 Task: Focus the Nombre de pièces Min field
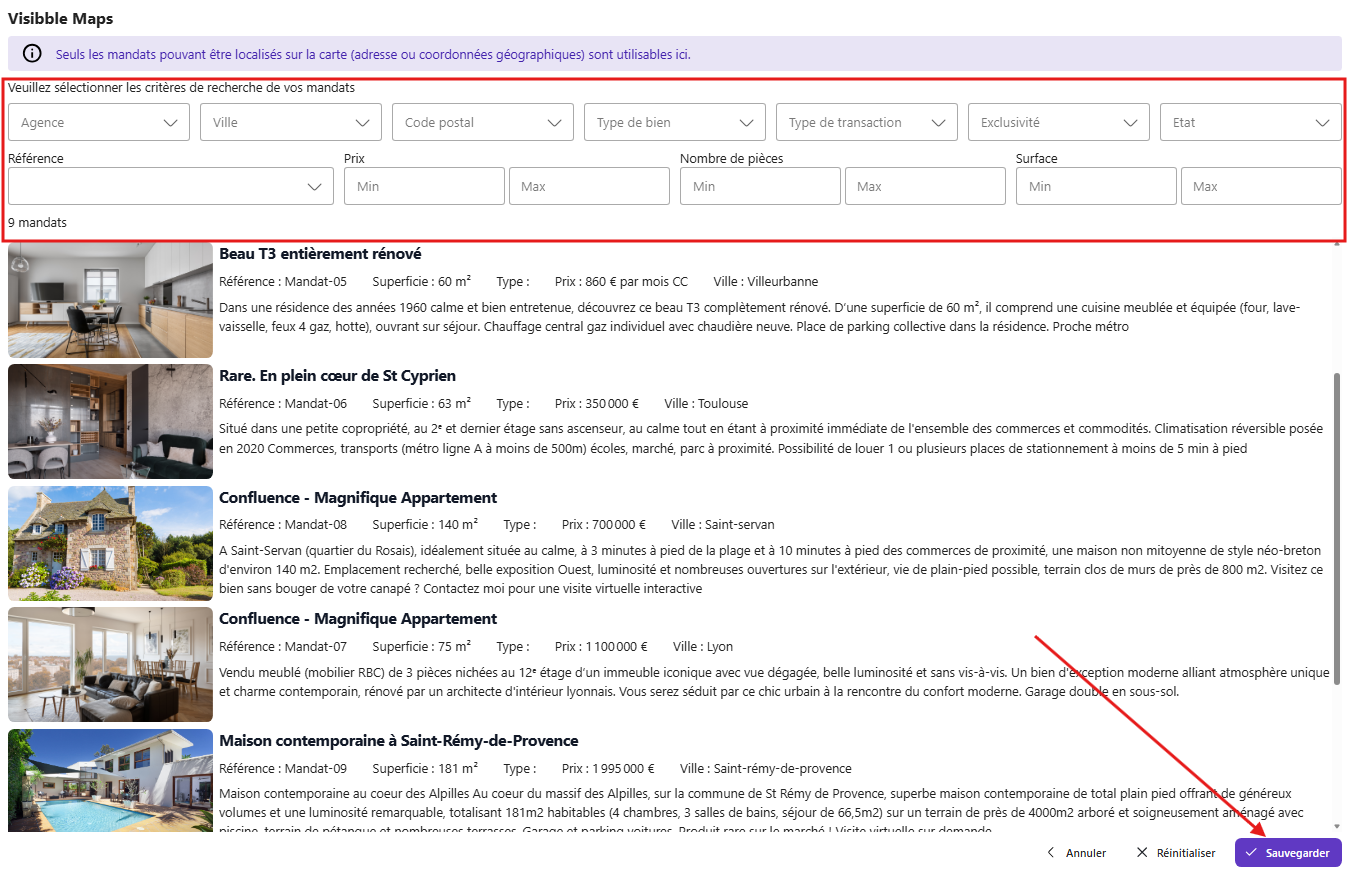(x=760, y=186)
